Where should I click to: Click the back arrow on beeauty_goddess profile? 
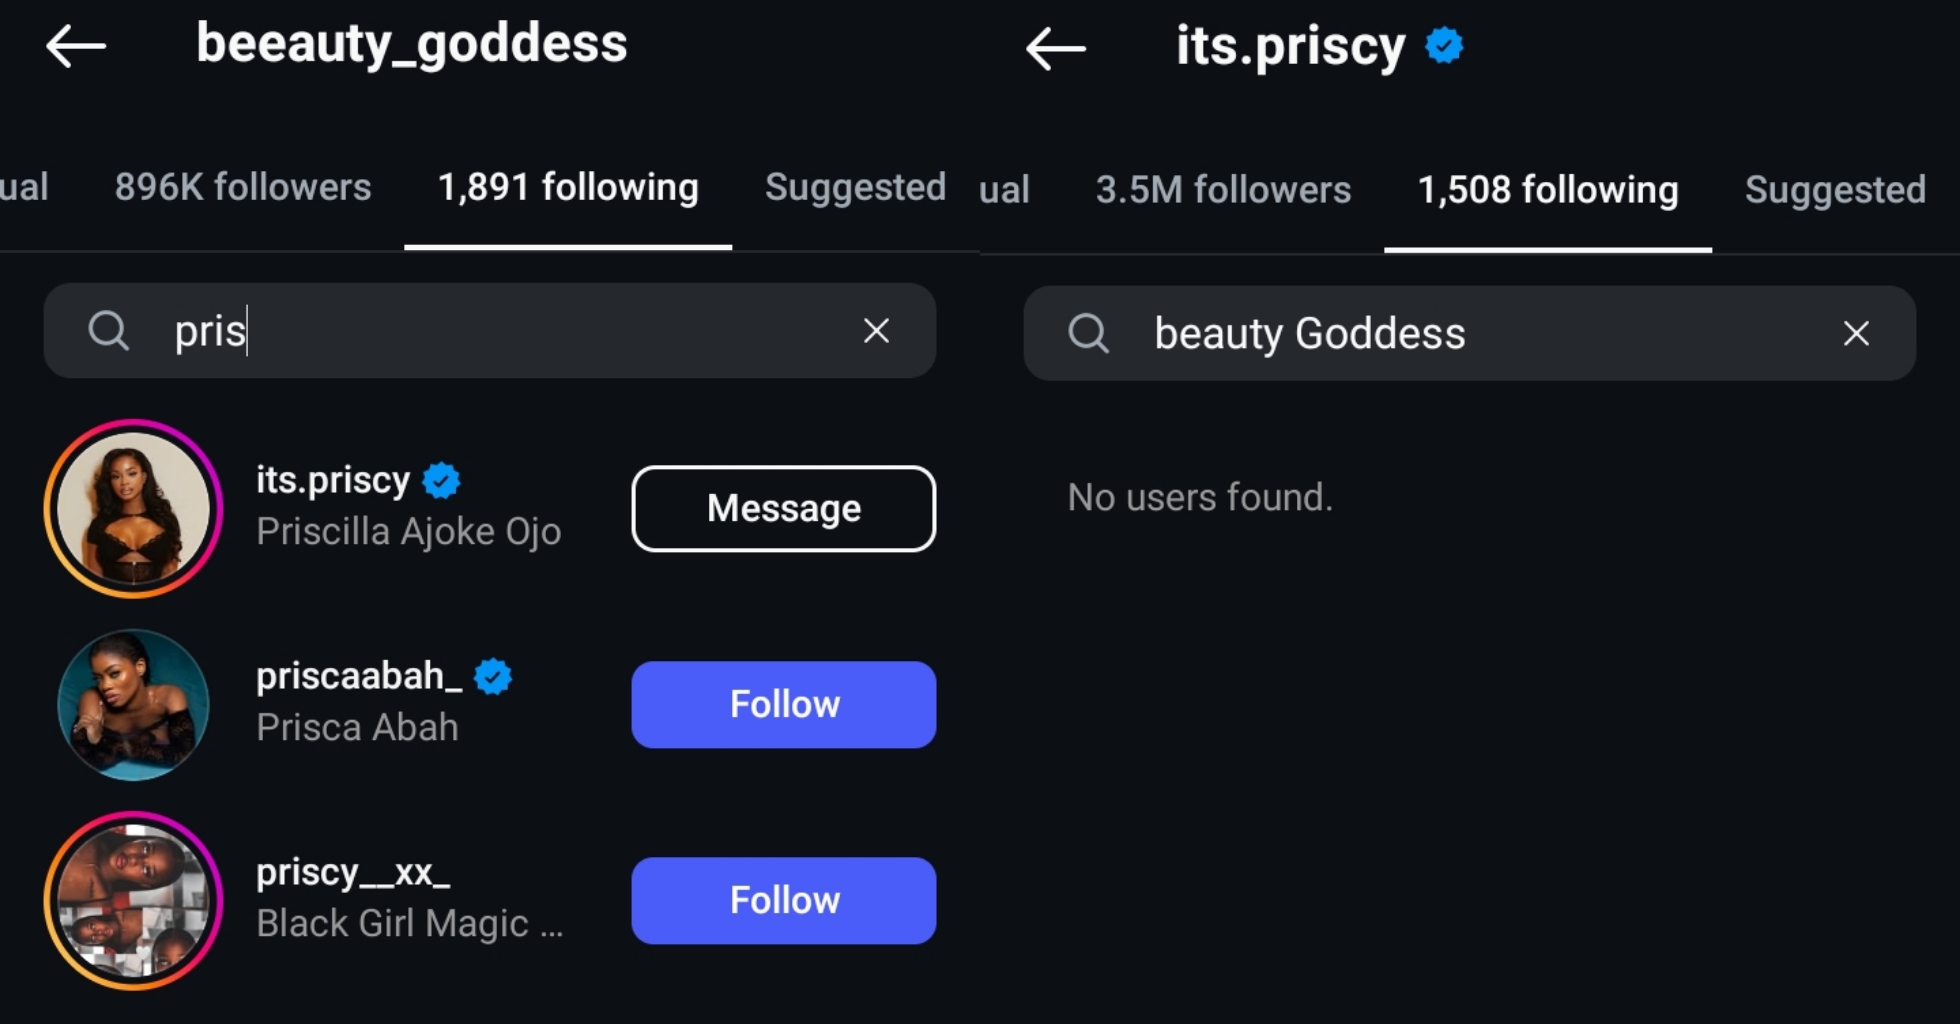click(x=75, y=45)
